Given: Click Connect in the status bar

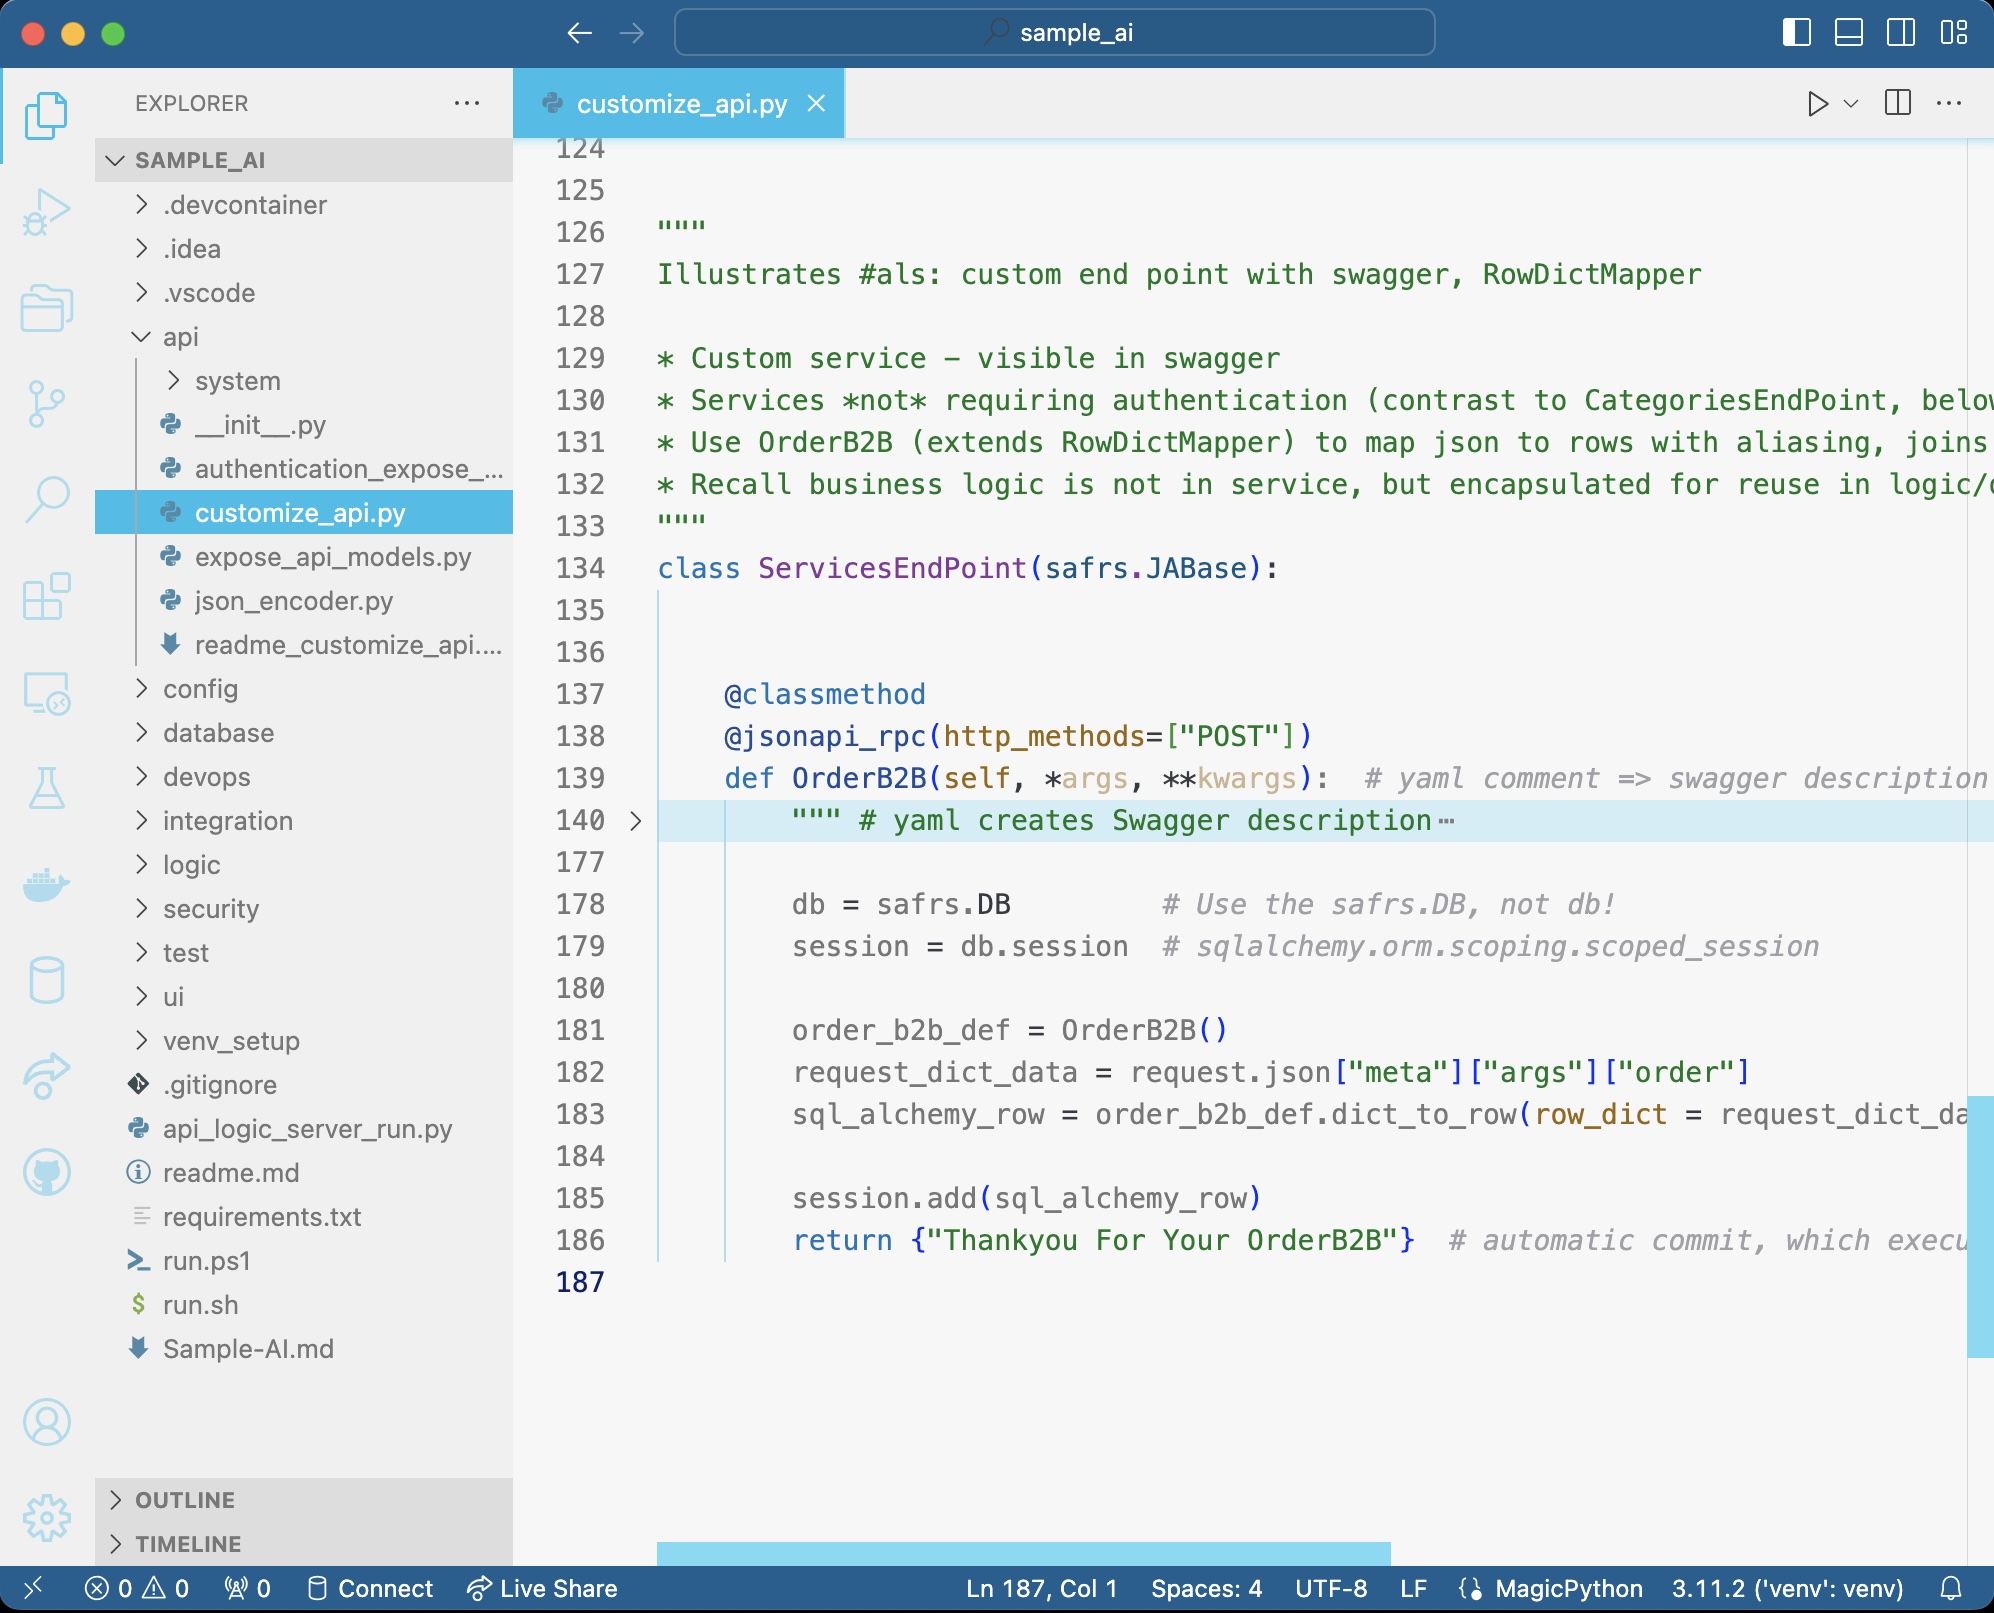Looking at the screenshot, I should tap(371, 1588).
